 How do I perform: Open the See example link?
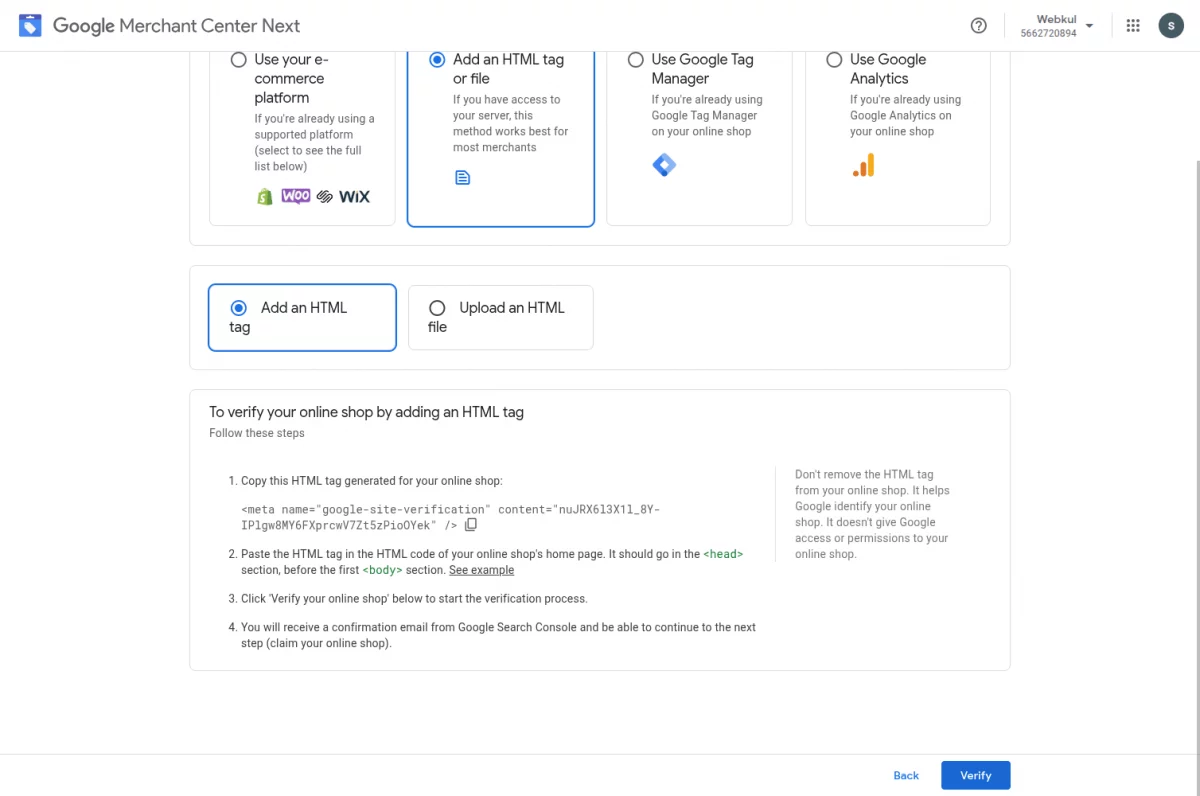481,570
